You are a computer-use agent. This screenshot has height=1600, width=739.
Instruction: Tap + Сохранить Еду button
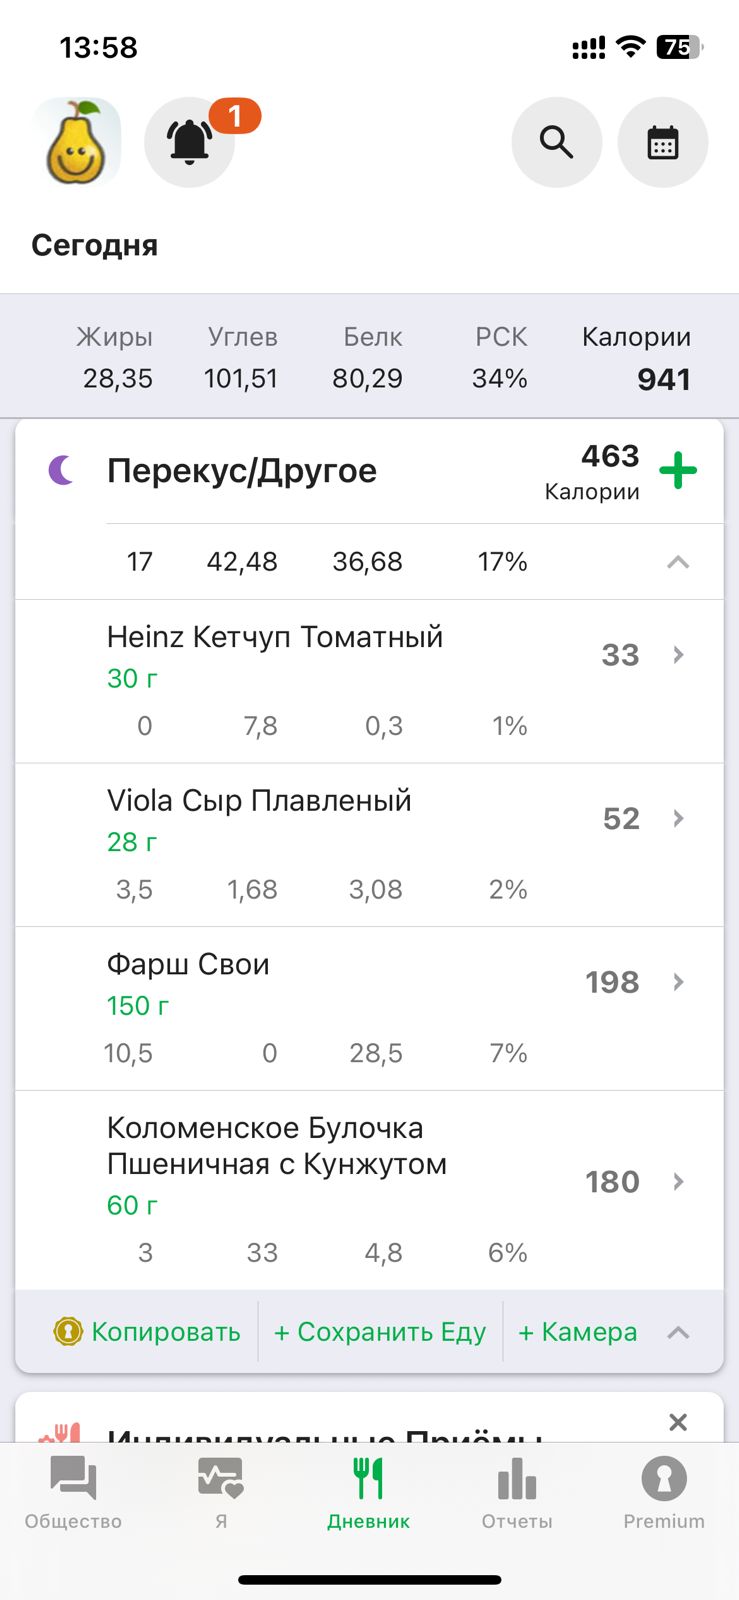point(380,1332)
